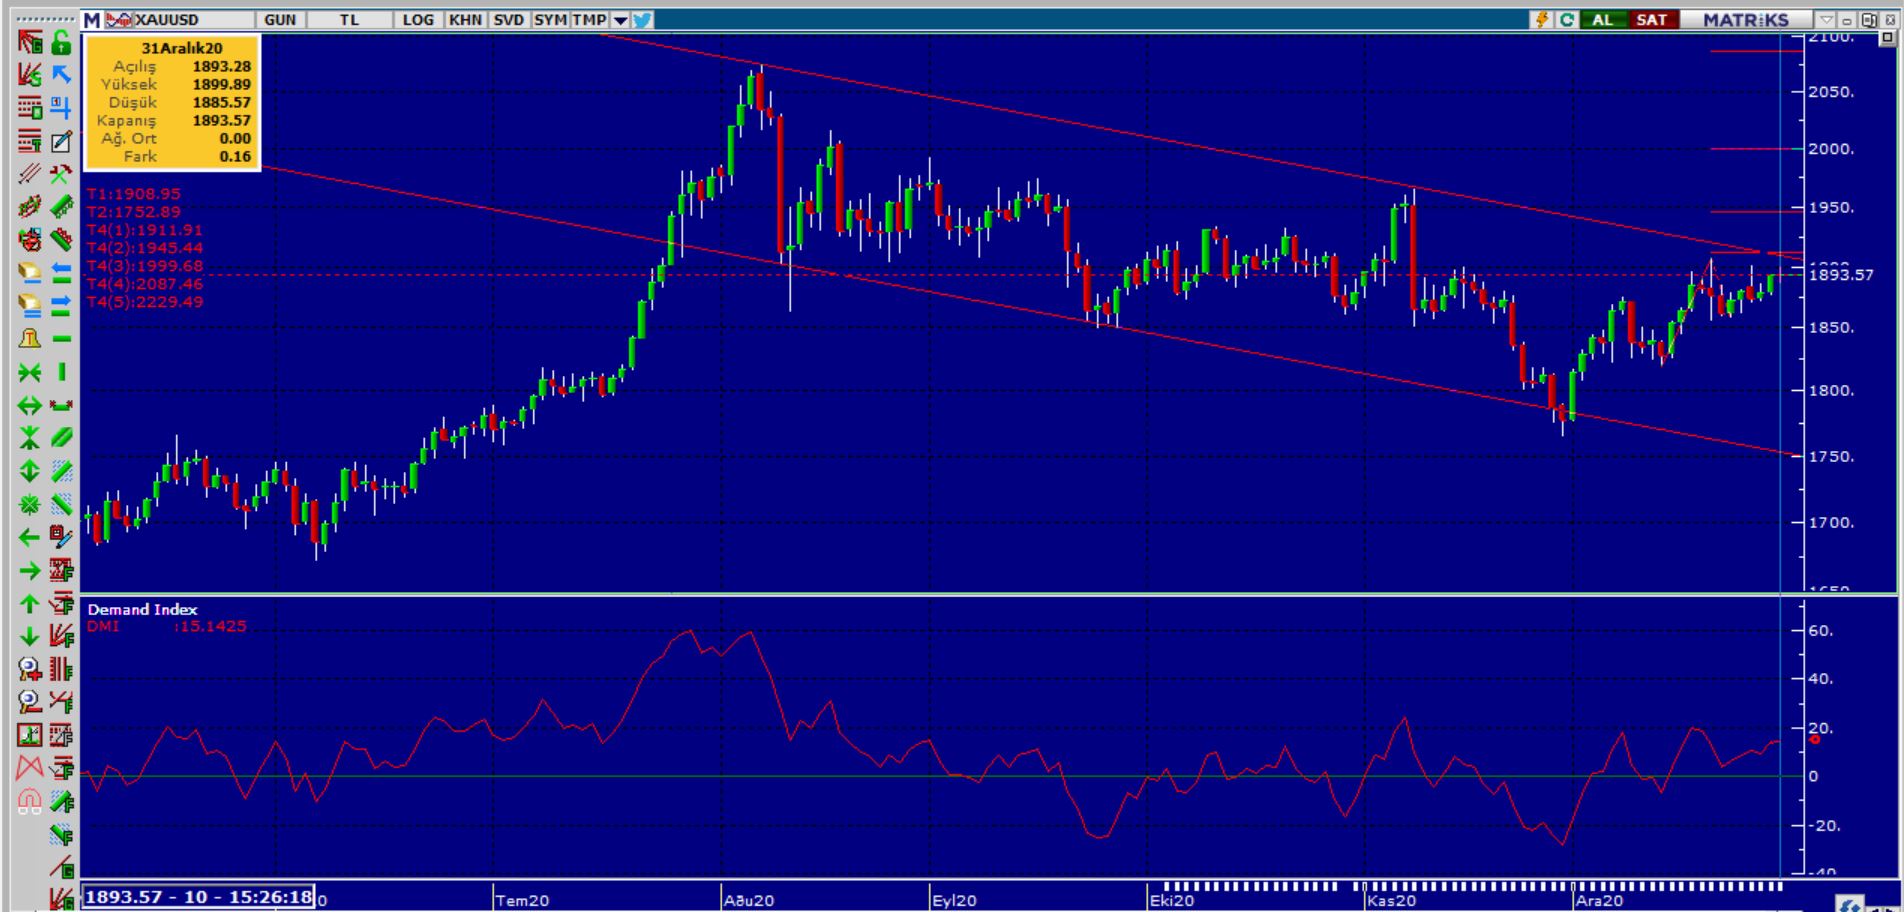Click the red bowtie shape icon
The width and height of the screenshot is (1904, 912).
tap(30, 768)
